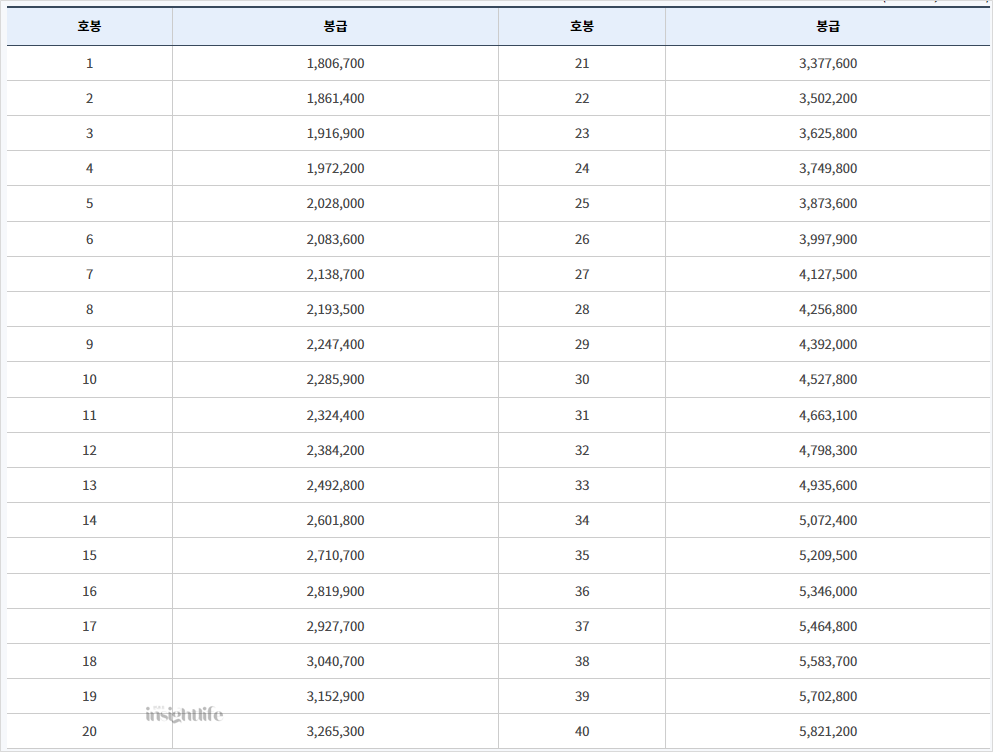Select salary 5,464,800
This screenshot has height=752, width=993.
828,626
